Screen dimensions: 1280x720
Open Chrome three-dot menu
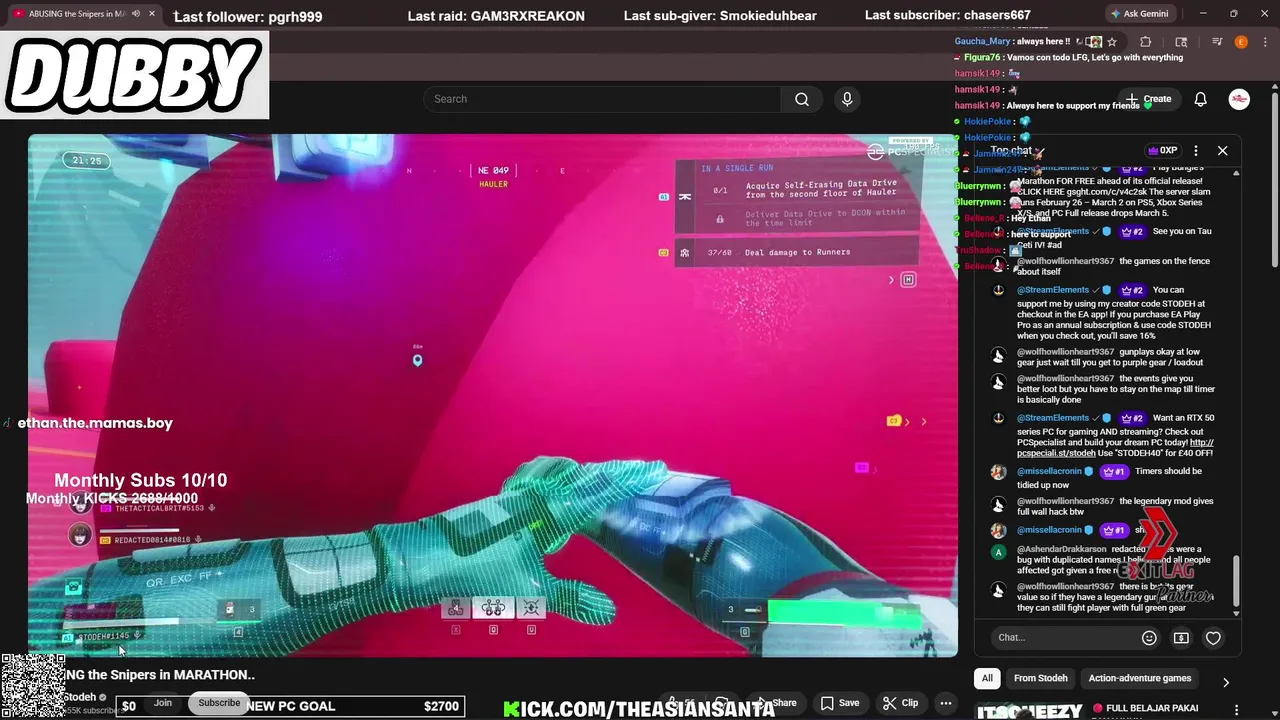[x=1264, y=42]
